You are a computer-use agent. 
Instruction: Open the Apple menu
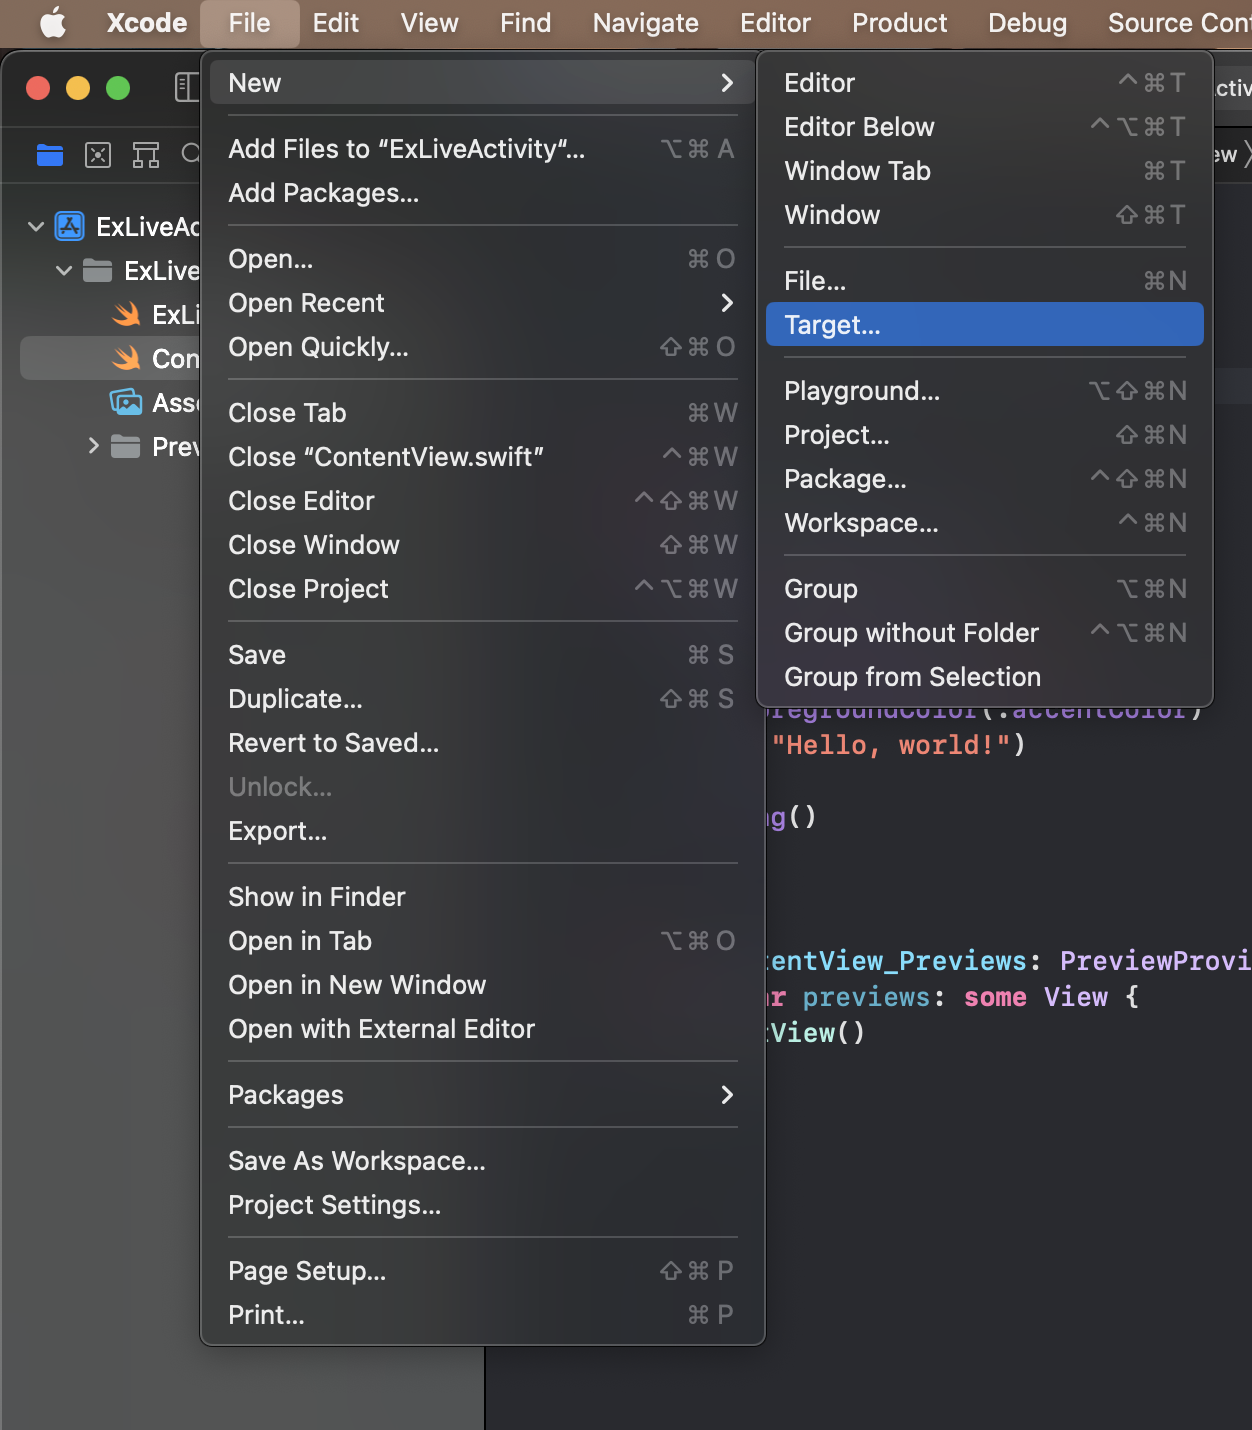click(53, 23)
